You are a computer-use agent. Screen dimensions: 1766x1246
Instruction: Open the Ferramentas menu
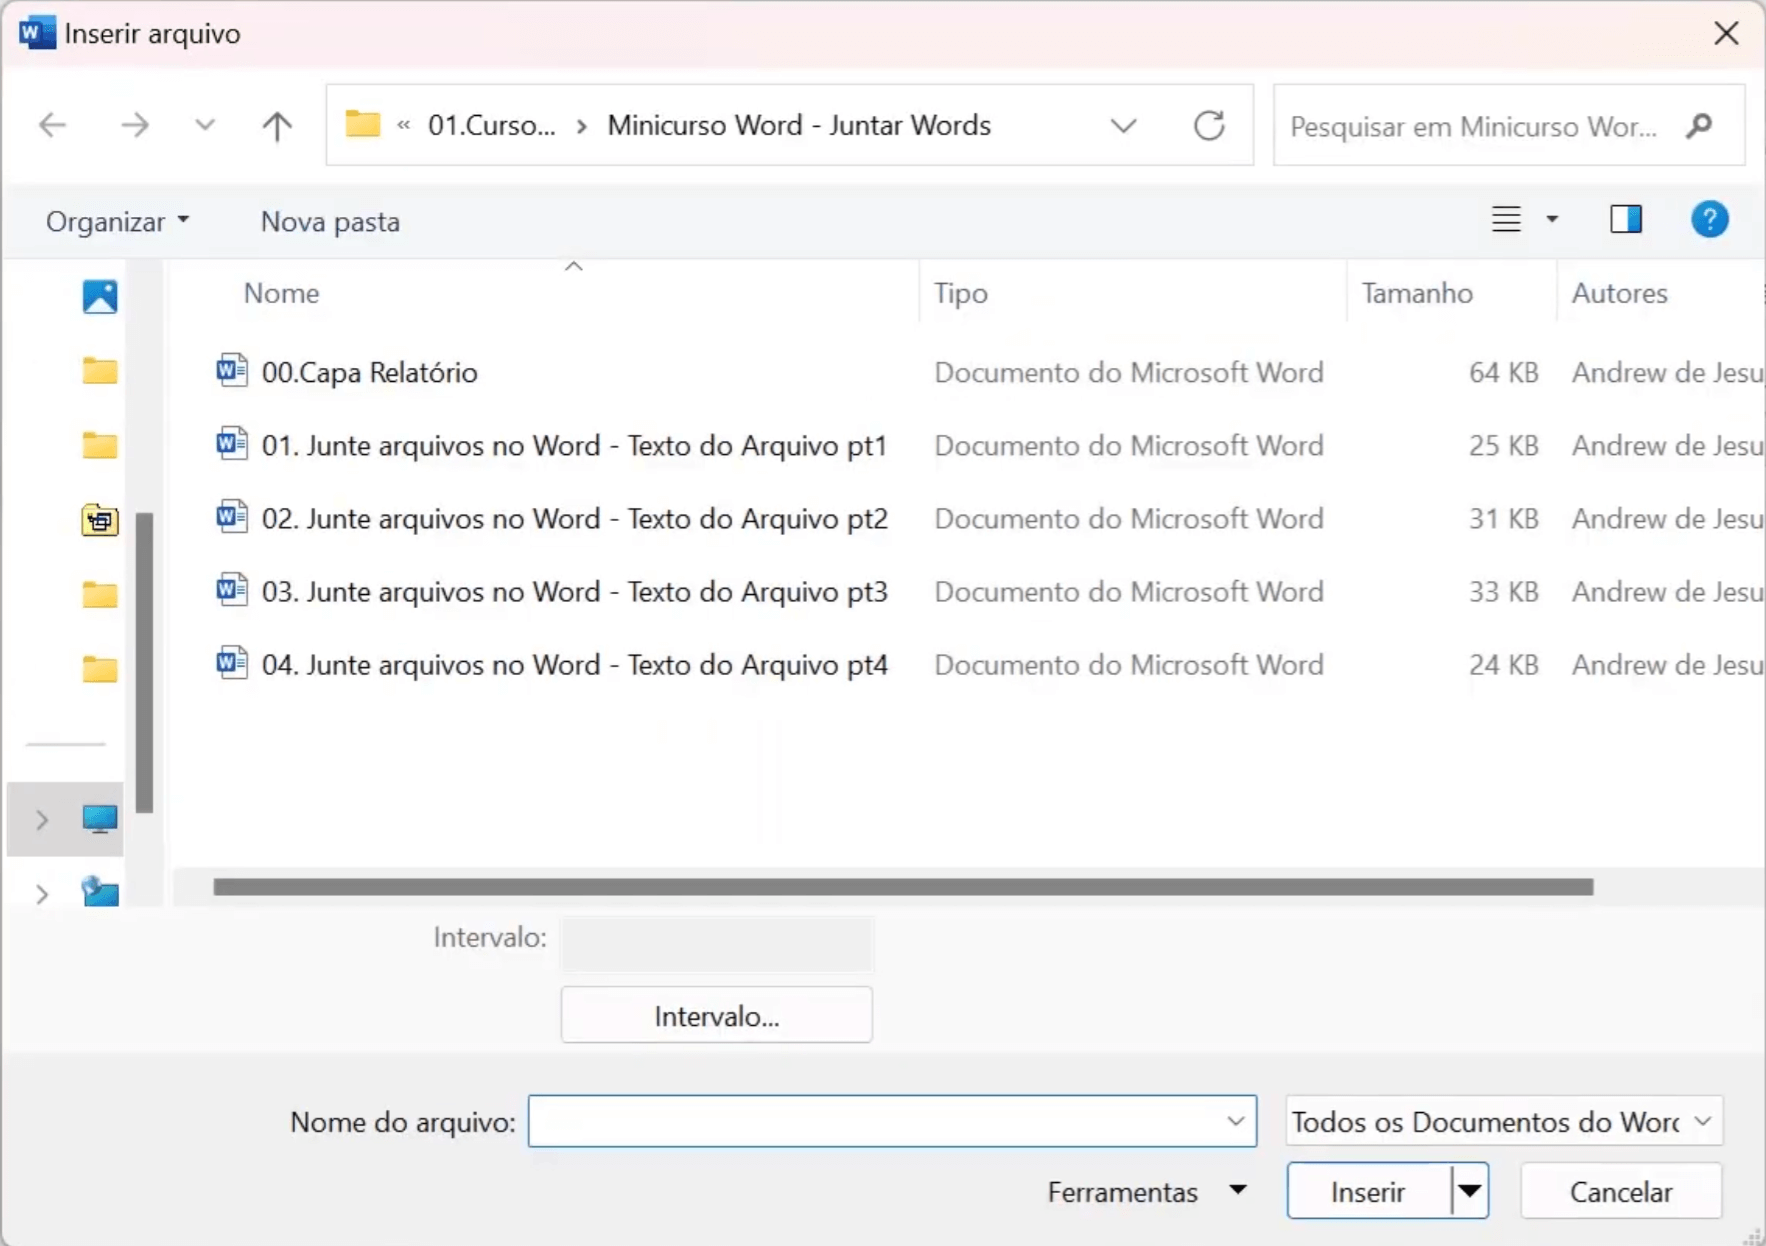coord(1146,1190)
